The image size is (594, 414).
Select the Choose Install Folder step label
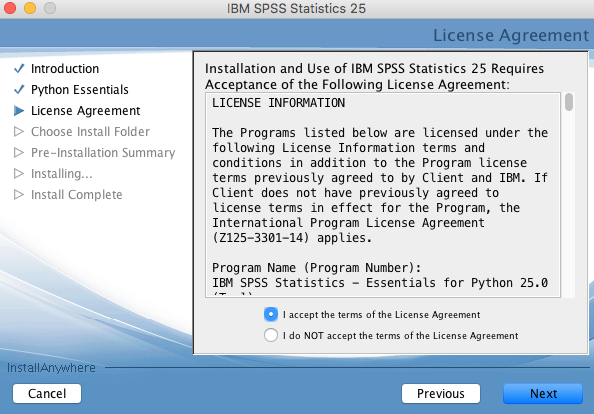click(x=90, y=132)
